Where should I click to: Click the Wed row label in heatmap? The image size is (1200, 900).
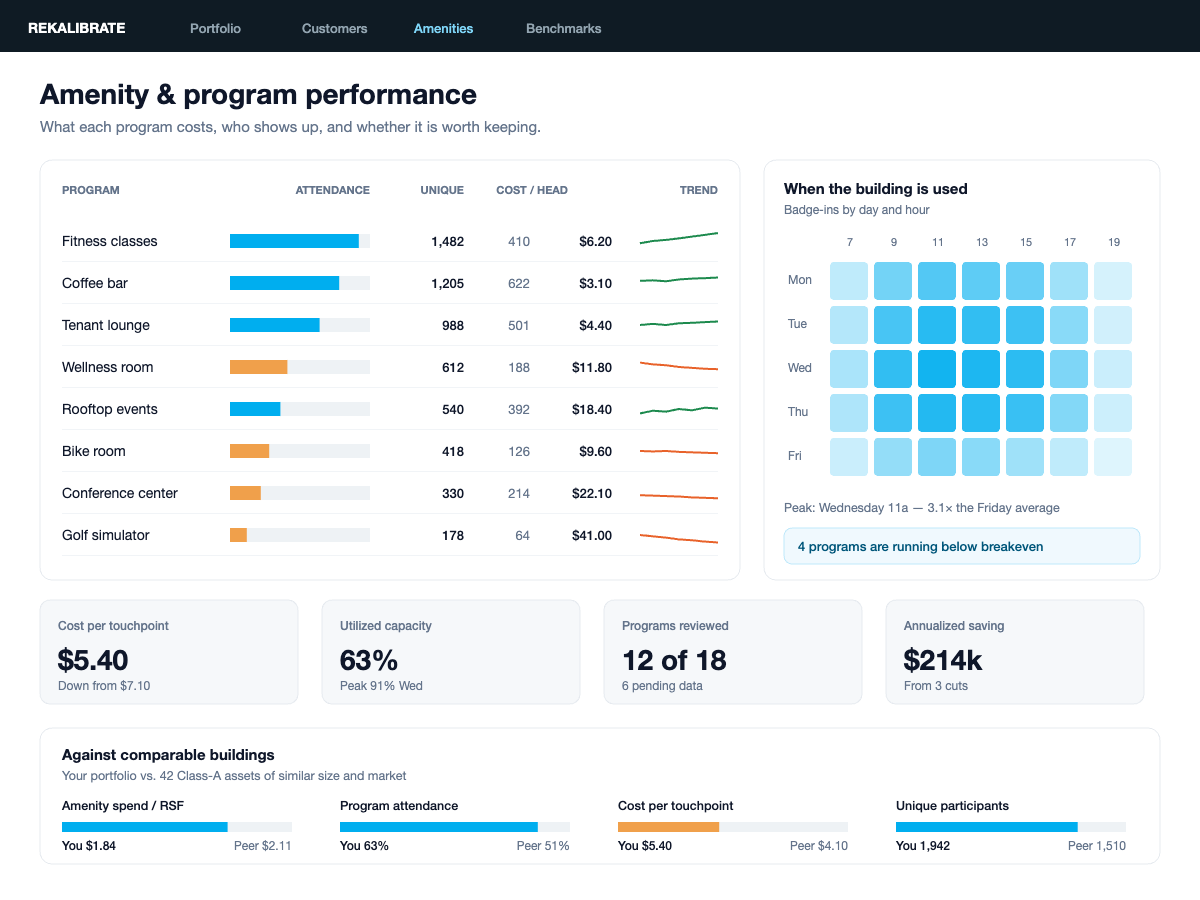click(800, 368)
